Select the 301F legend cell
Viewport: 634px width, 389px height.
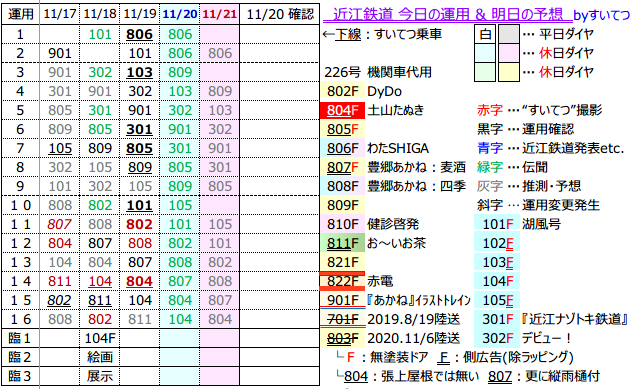497,319
